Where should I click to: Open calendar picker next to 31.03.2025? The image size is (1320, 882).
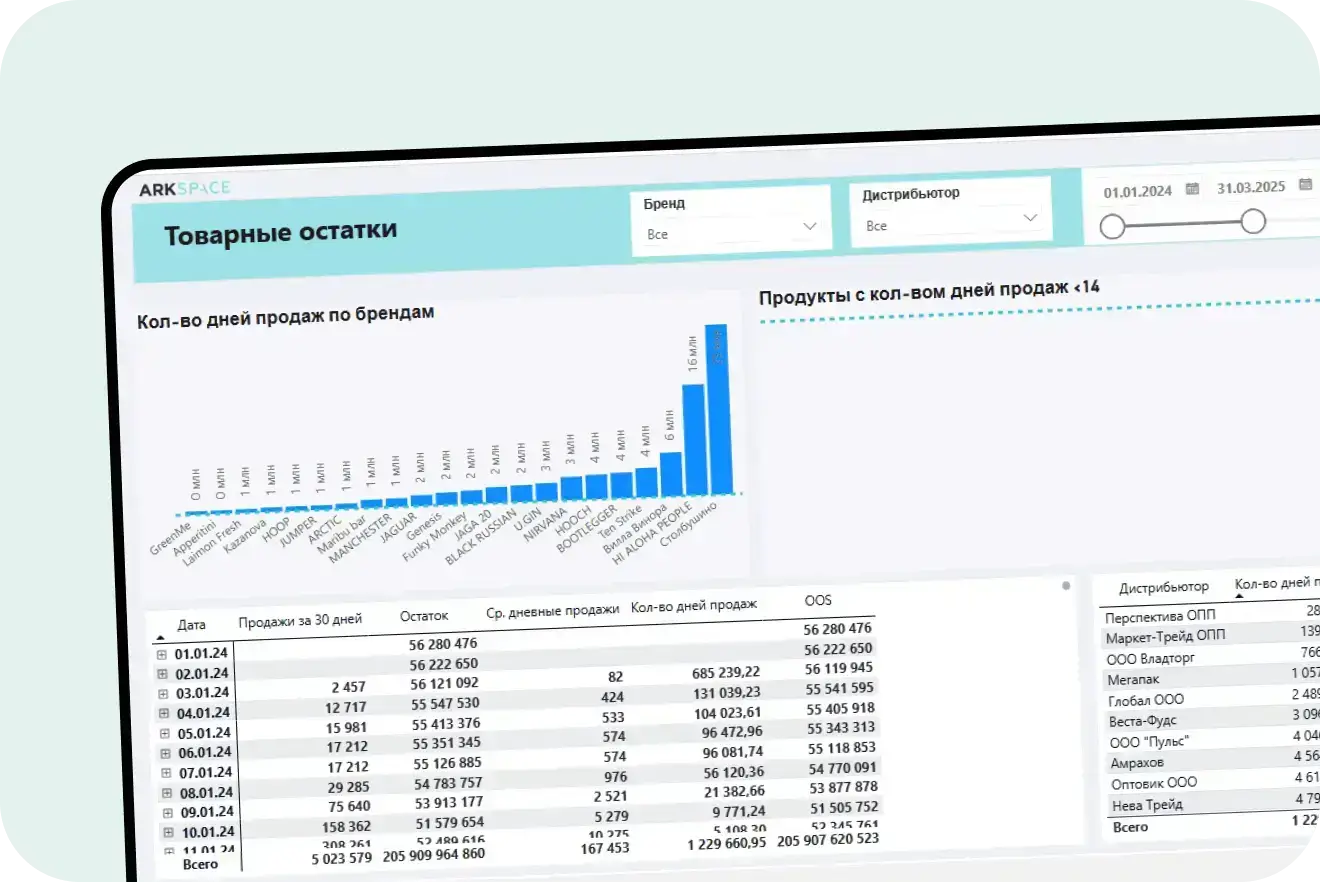1305,185
